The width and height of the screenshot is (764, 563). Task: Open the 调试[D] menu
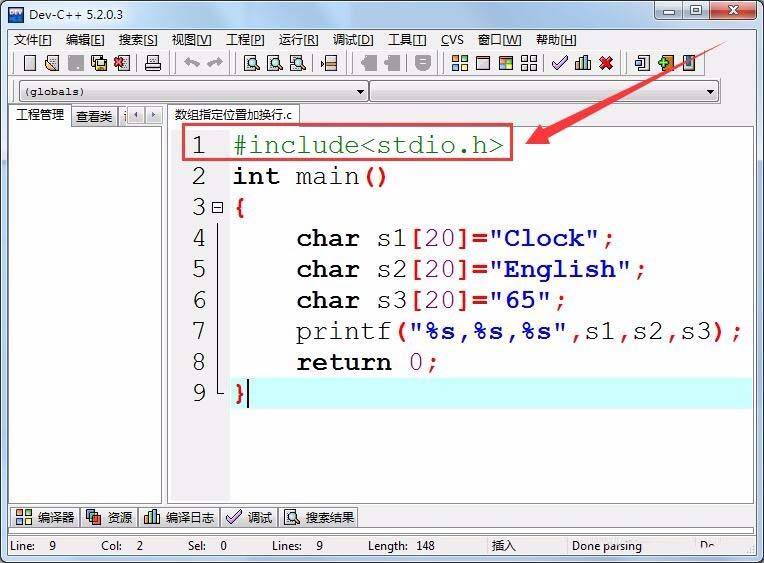pos(353,40)
